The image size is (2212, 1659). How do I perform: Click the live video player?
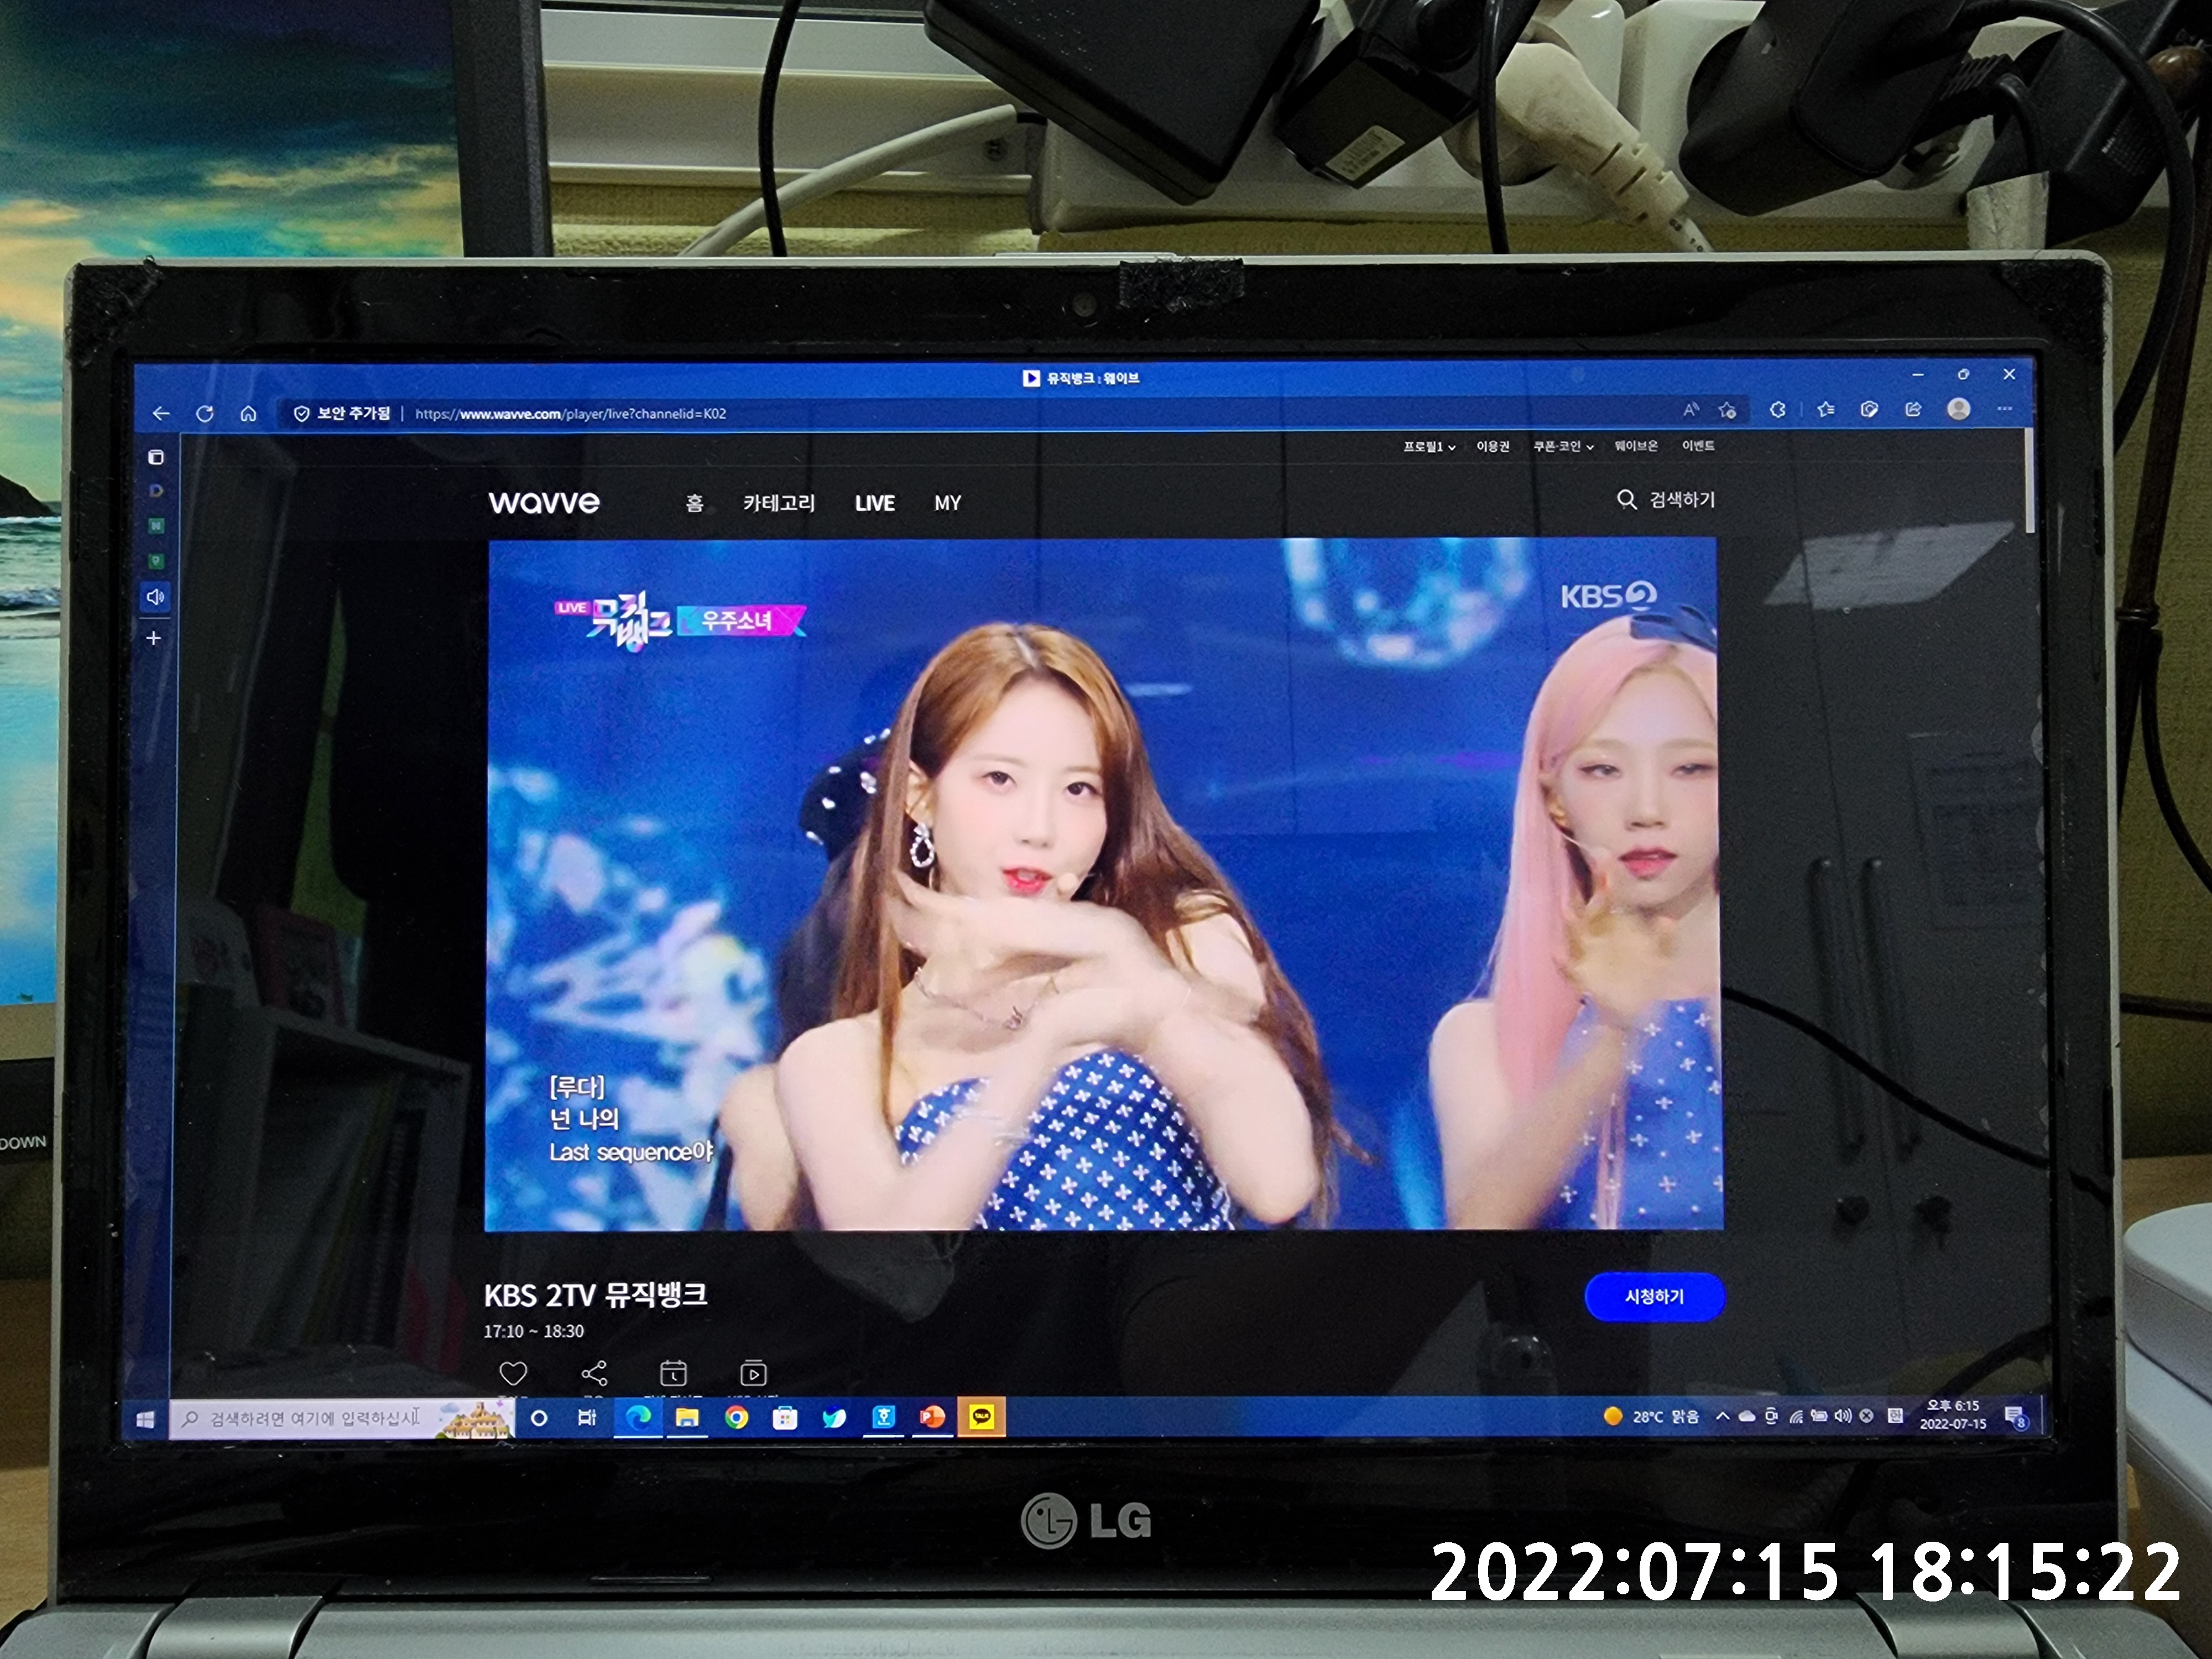click(1103, 884)
